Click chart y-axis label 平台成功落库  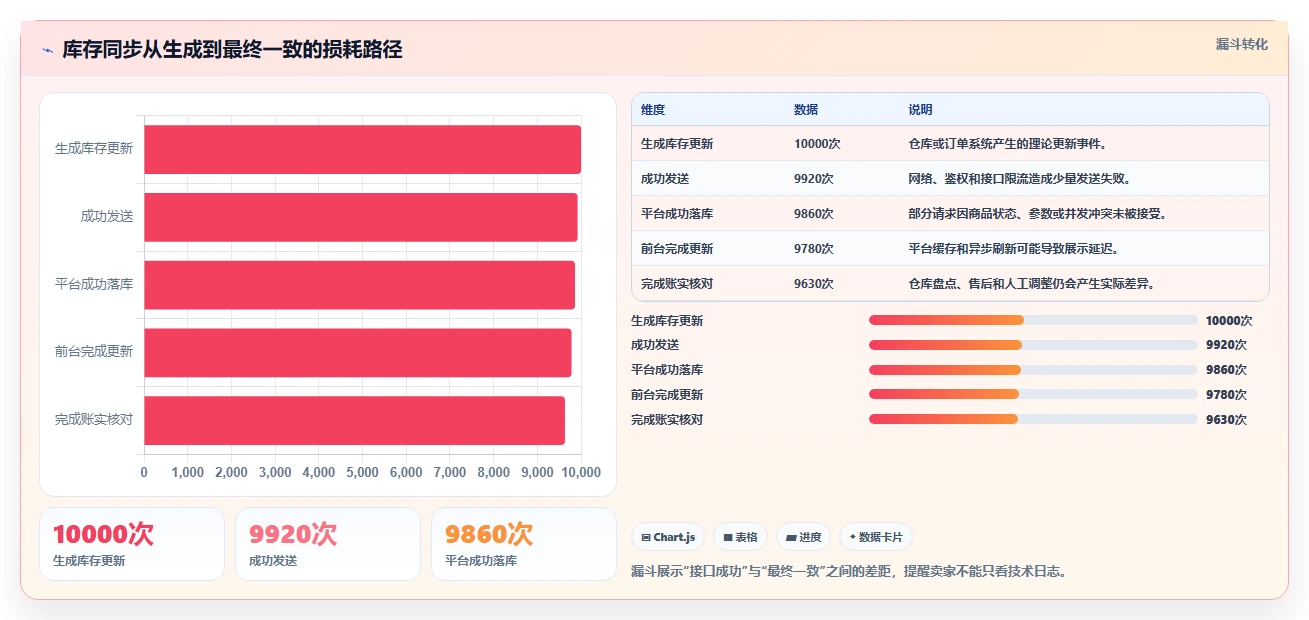point(94,285)
